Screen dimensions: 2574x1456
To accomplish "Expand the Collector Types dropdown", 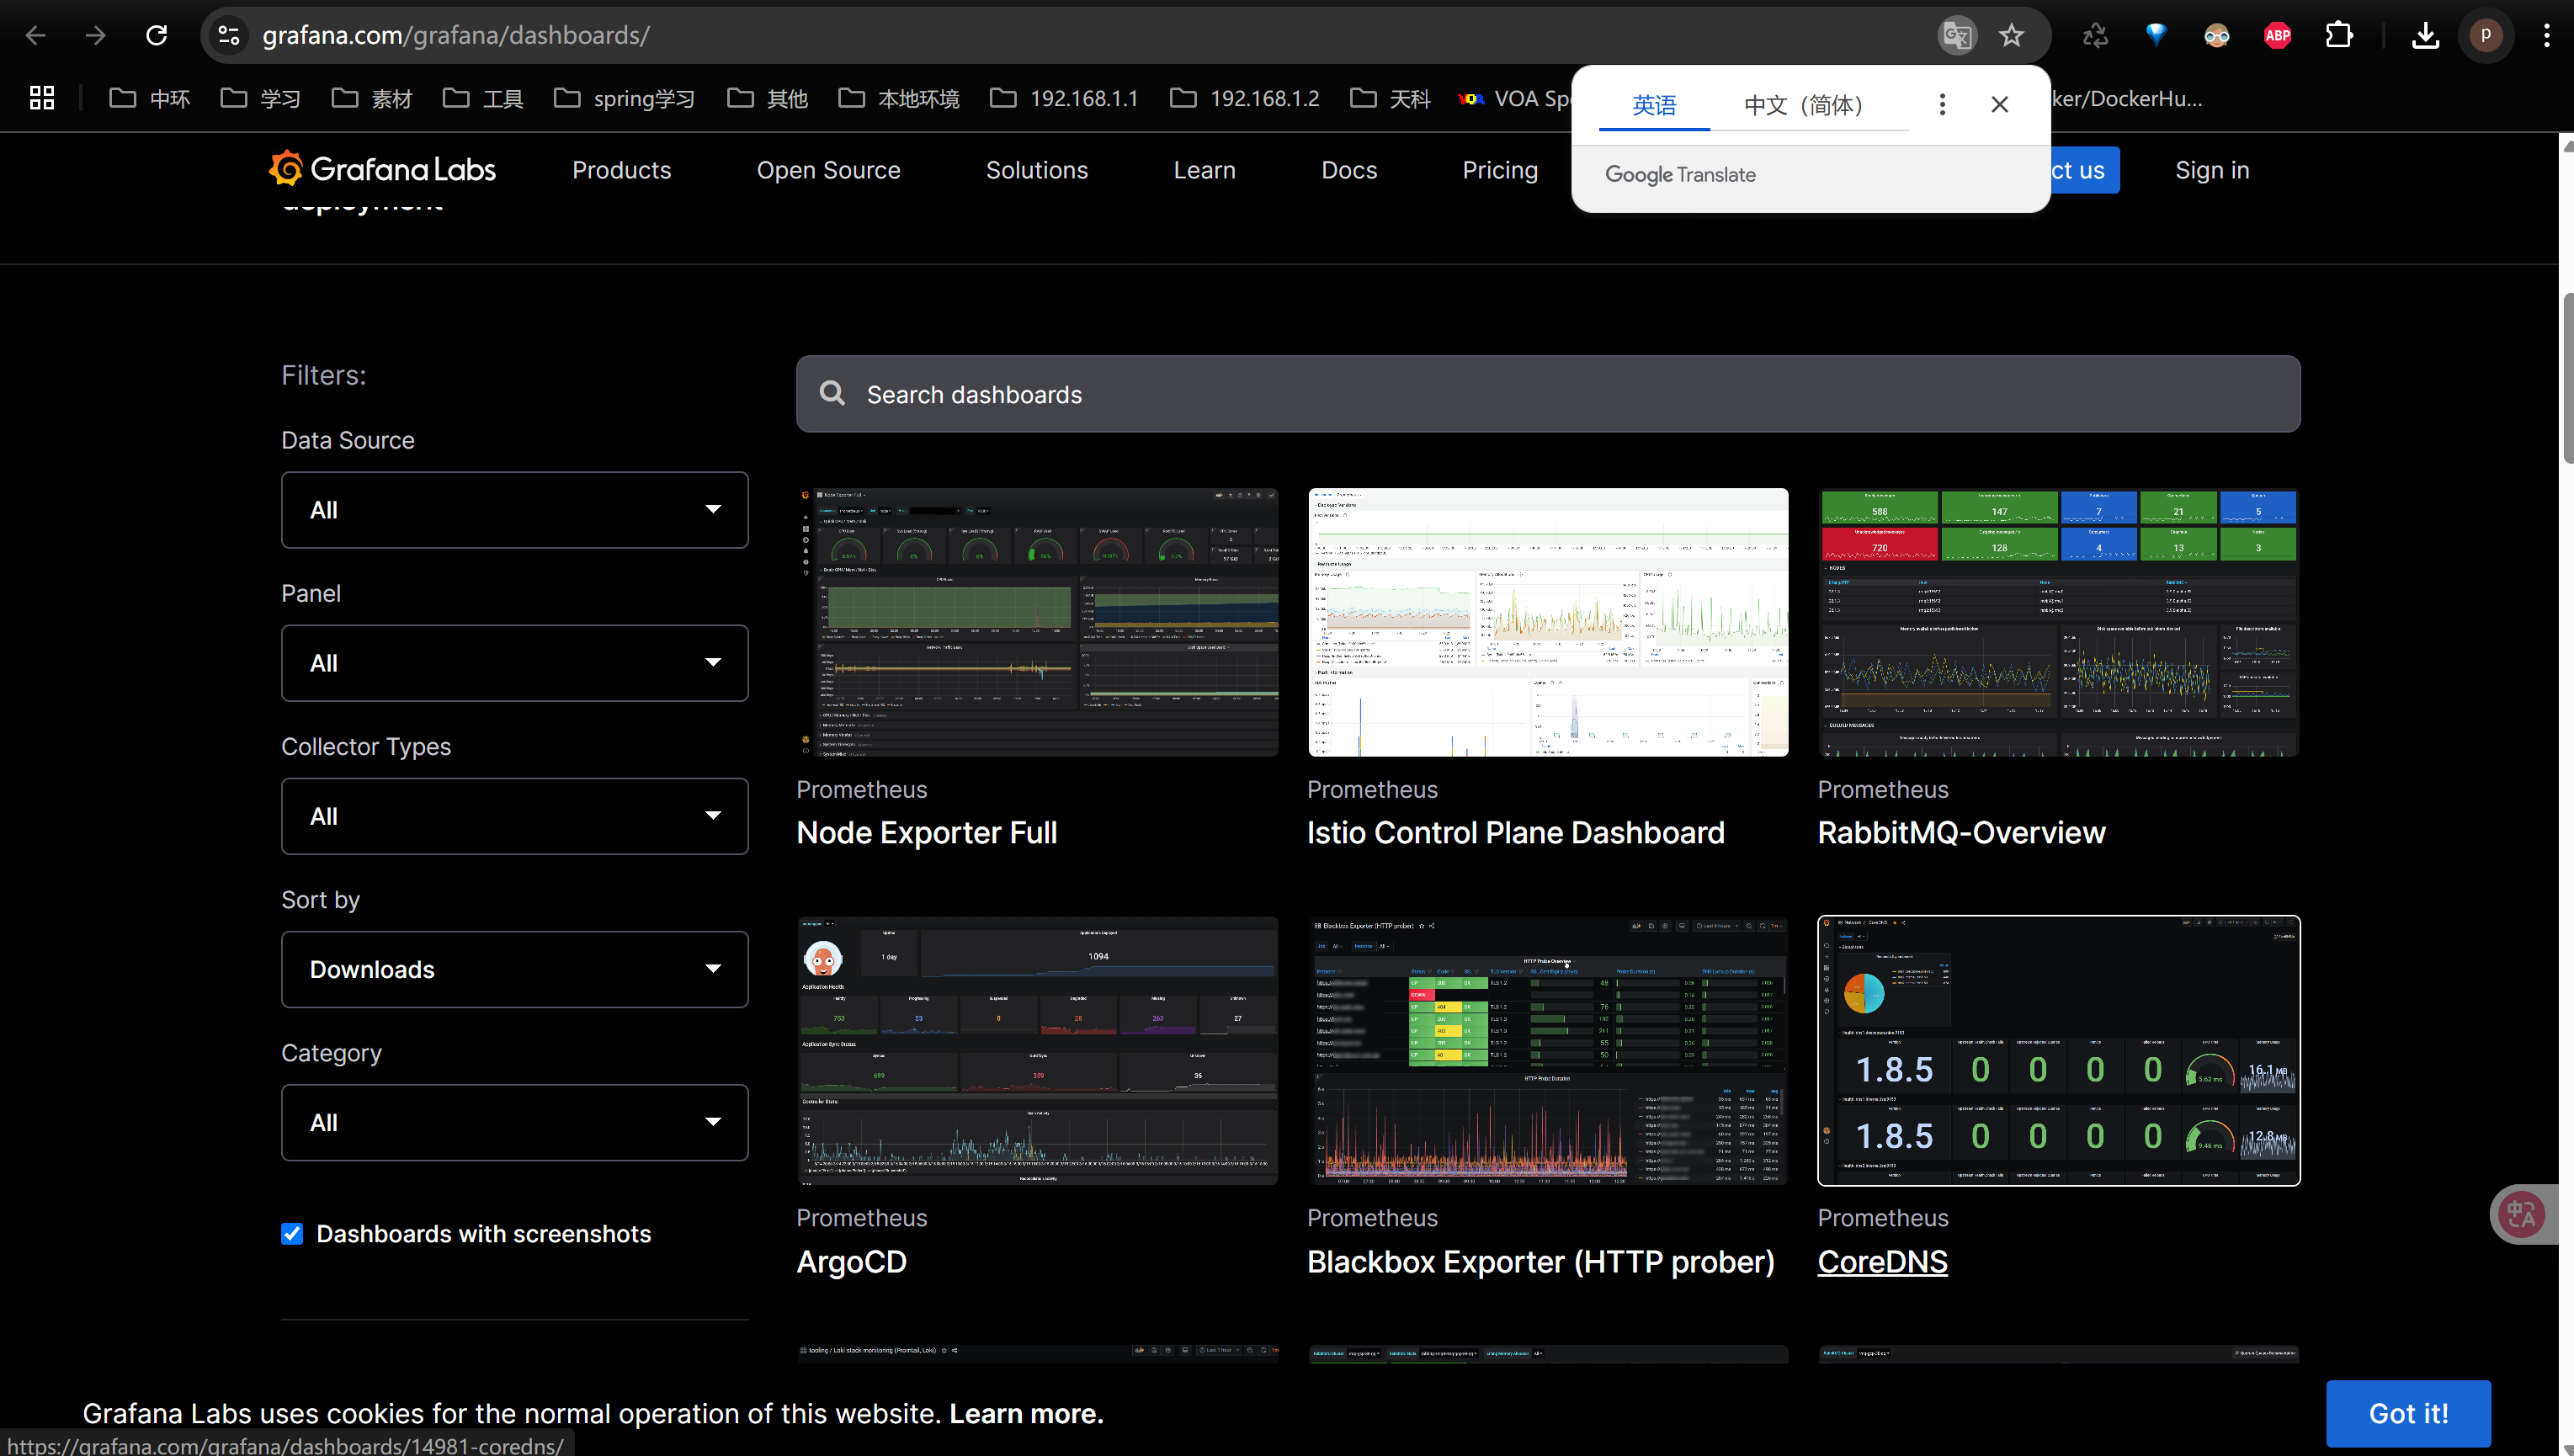I will point(514,816).
